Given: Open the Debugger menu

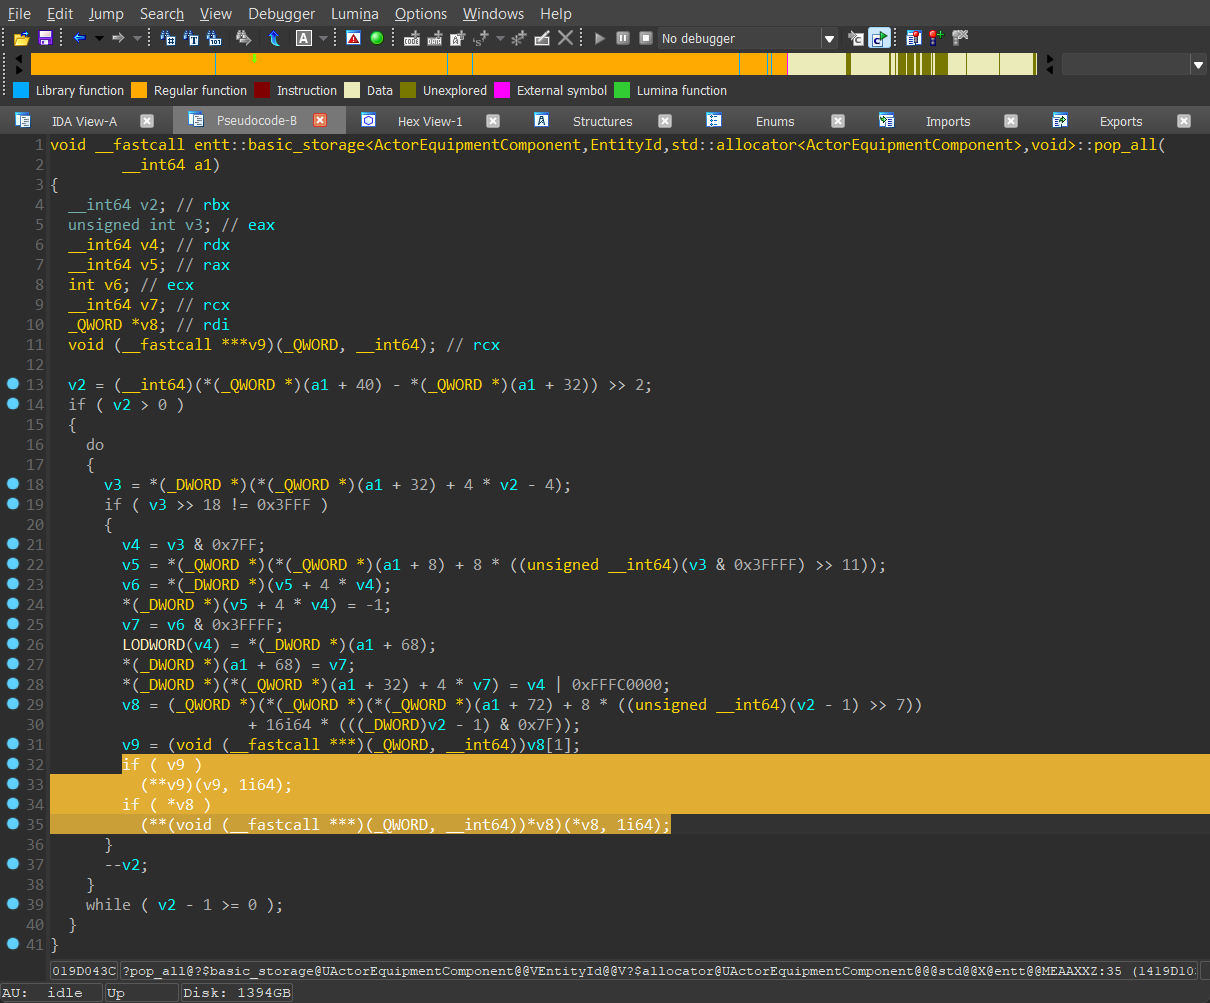Looking at the screenshot, I should point(281,14).
